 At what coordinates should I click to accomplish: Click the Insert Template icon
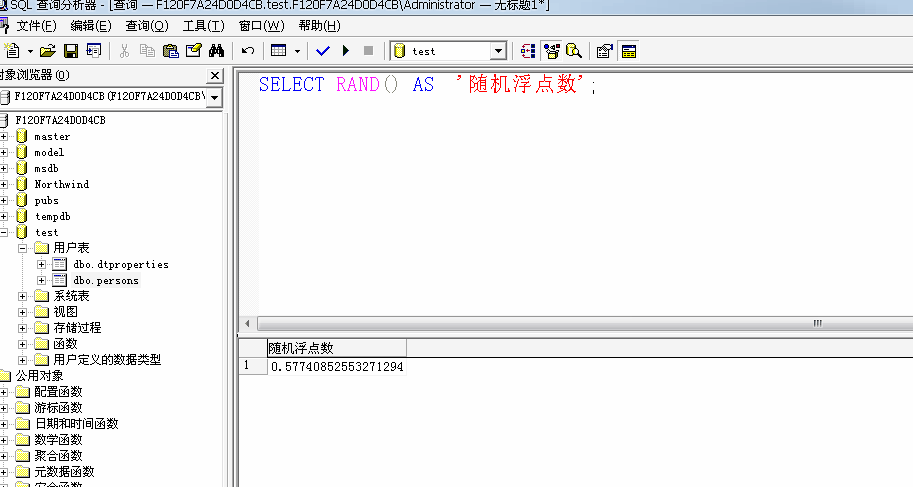[93, 51]
